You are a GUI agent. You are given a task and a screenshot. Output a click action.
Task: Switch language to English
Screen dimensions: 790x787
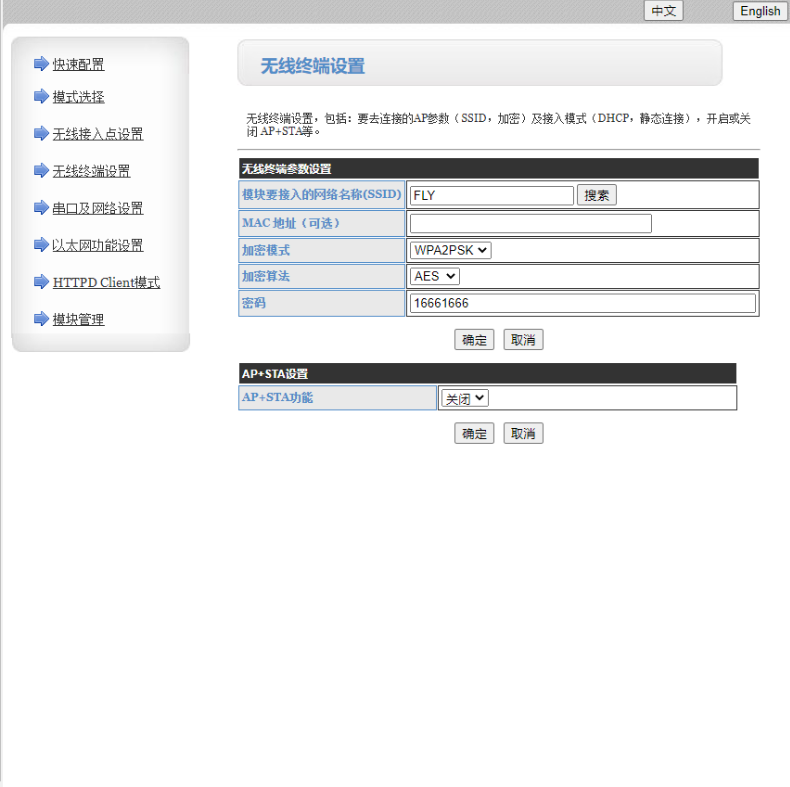point(760,11)
